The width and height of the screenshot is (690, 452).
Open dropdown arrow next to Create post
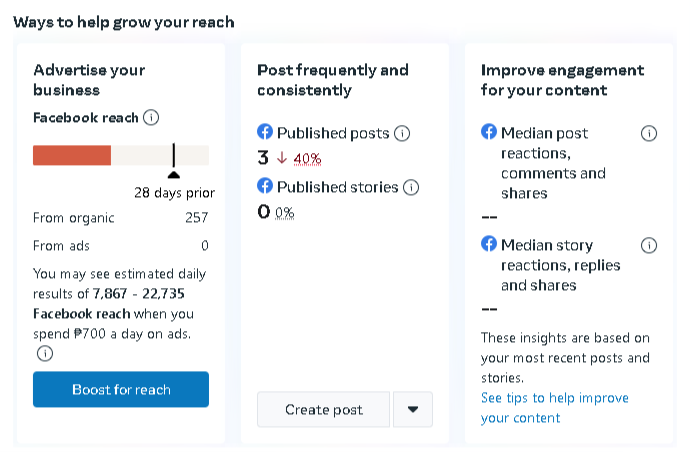tap(413, 409)
